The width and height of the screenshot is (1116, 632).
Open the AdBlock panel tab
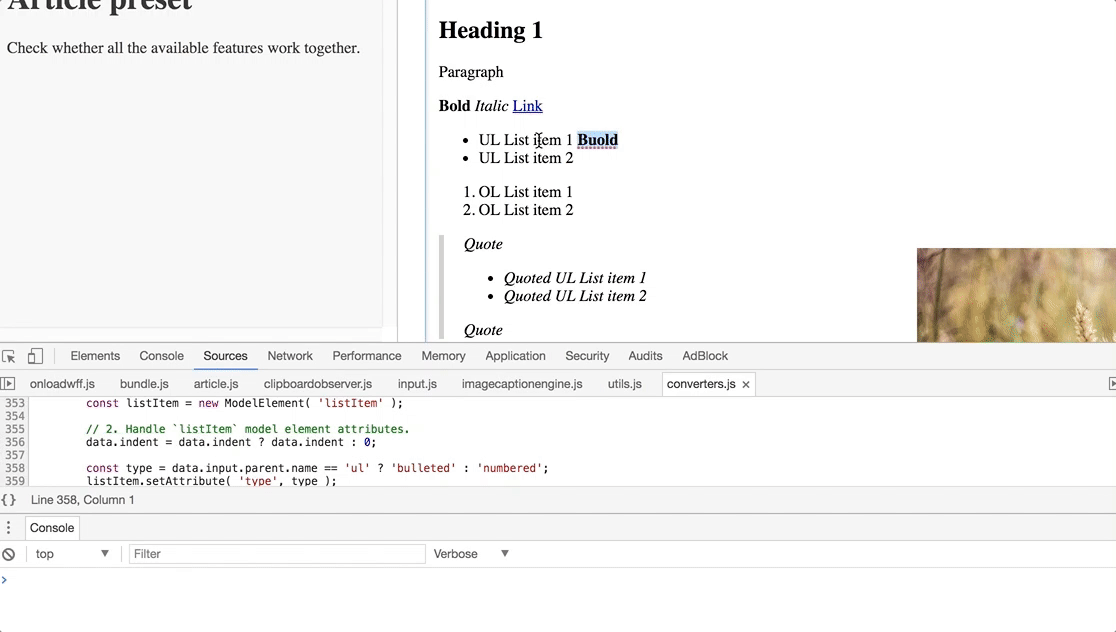point(705,356)
